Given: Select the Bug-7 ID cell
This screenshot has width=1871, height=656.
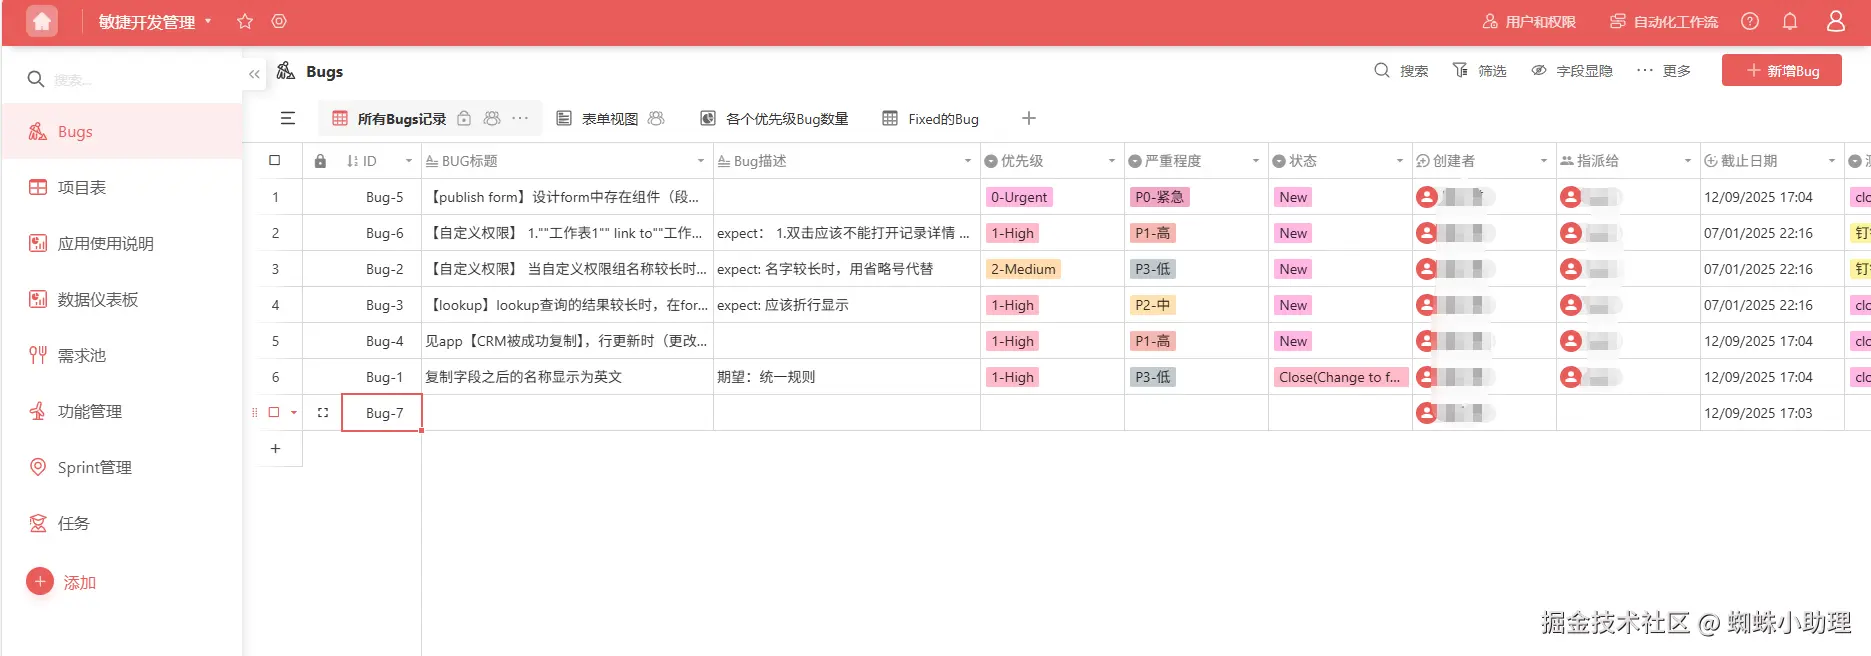Looking at the screenshot, I should pyautogui.click(x=382, y=412).
